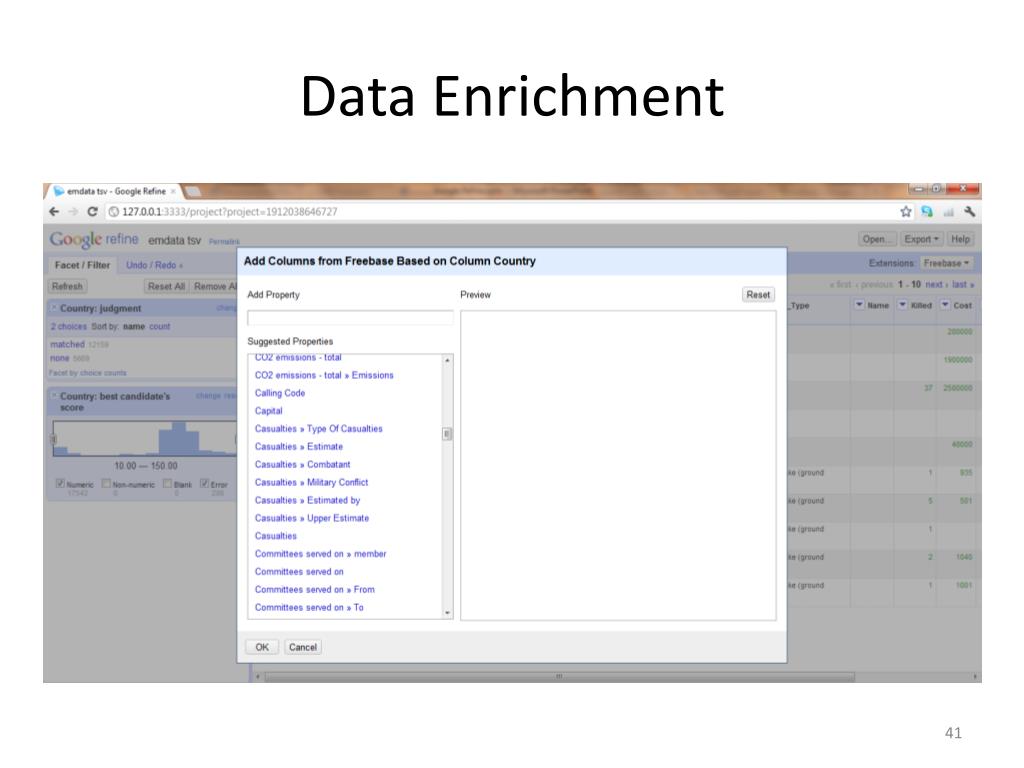Open the Killed column dropdown menu
Viewport: 1024px width, 768px height.
pos(903,305)
